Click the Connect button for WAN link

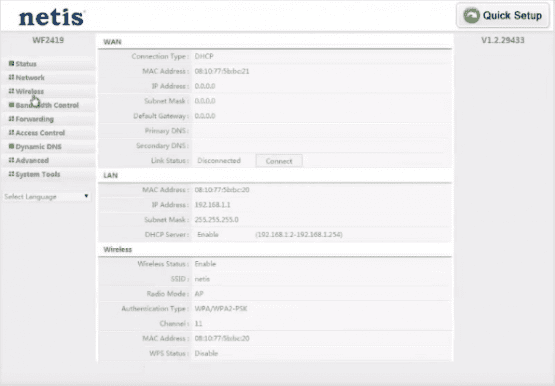click(x=279, y=161)
